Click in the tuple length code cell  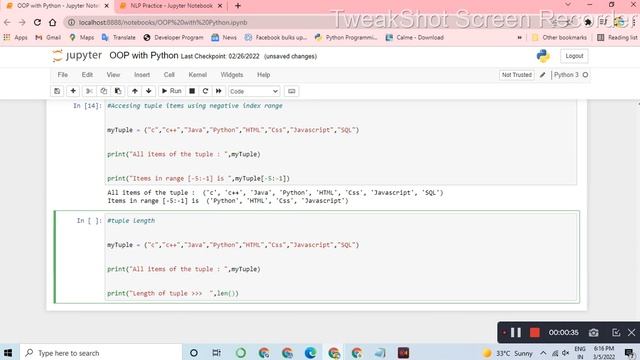pos(341,257)
